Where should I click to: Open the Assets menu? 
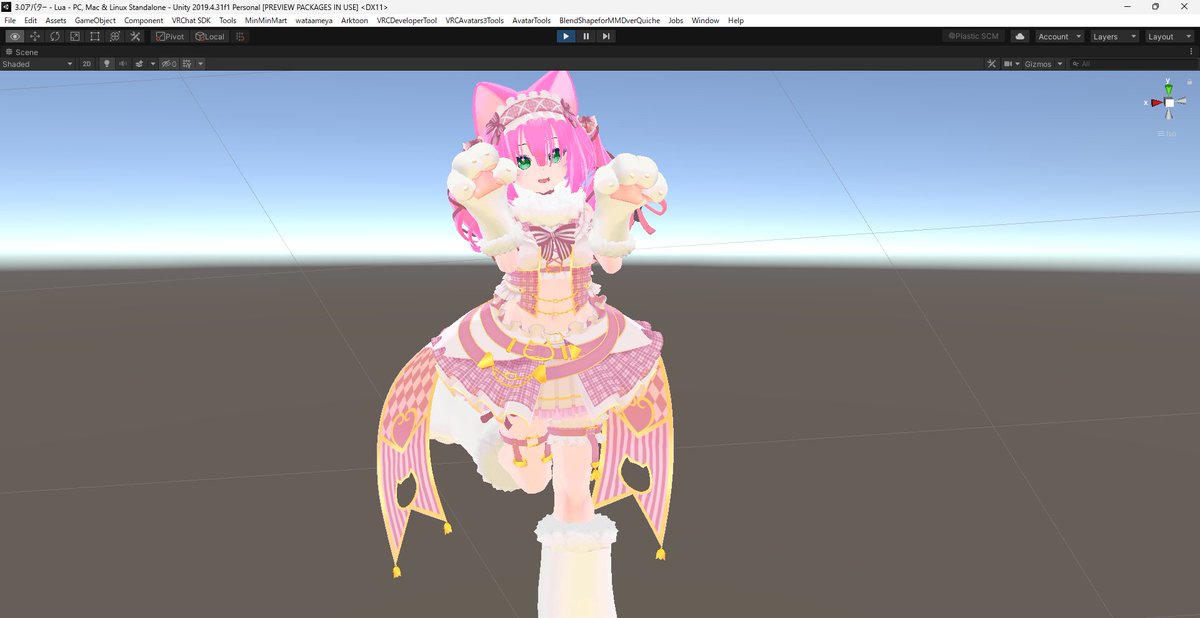coord(56,20)
